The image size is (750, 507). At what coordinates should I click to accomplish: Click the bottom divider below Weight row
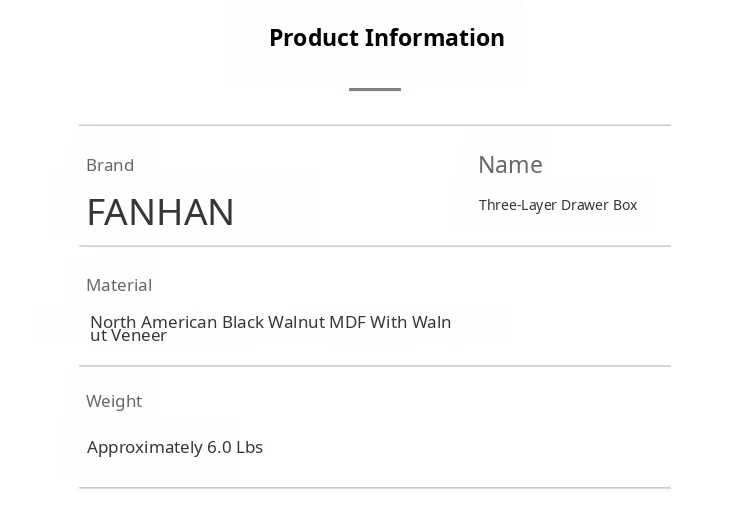click(x=375, y=488)
